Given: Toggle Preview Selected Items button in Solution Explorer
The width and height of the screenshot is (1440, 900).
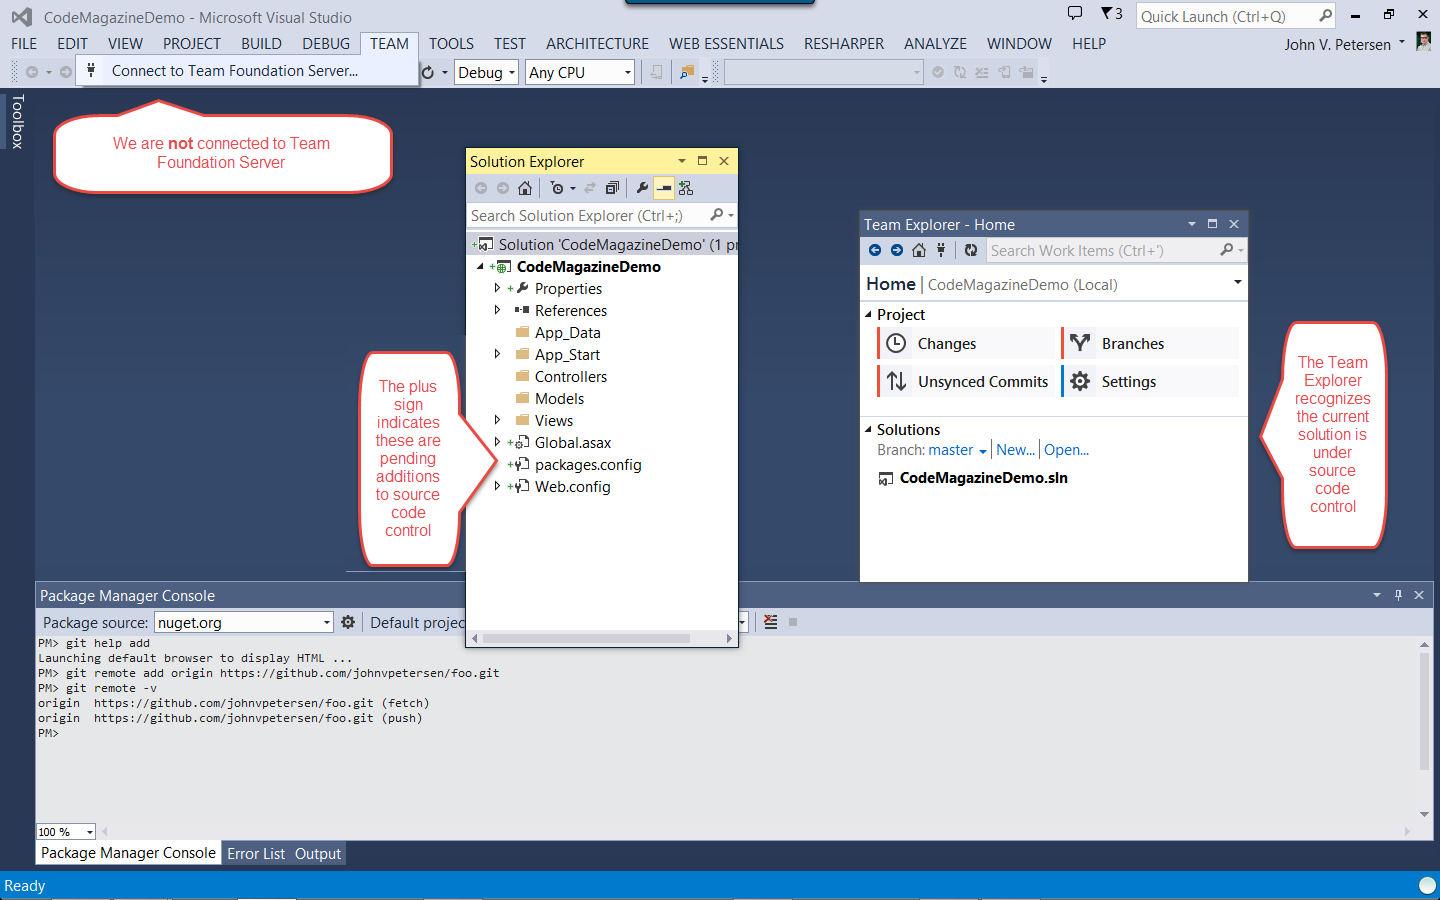Looking at the screenshot, I should click(664, 188).
